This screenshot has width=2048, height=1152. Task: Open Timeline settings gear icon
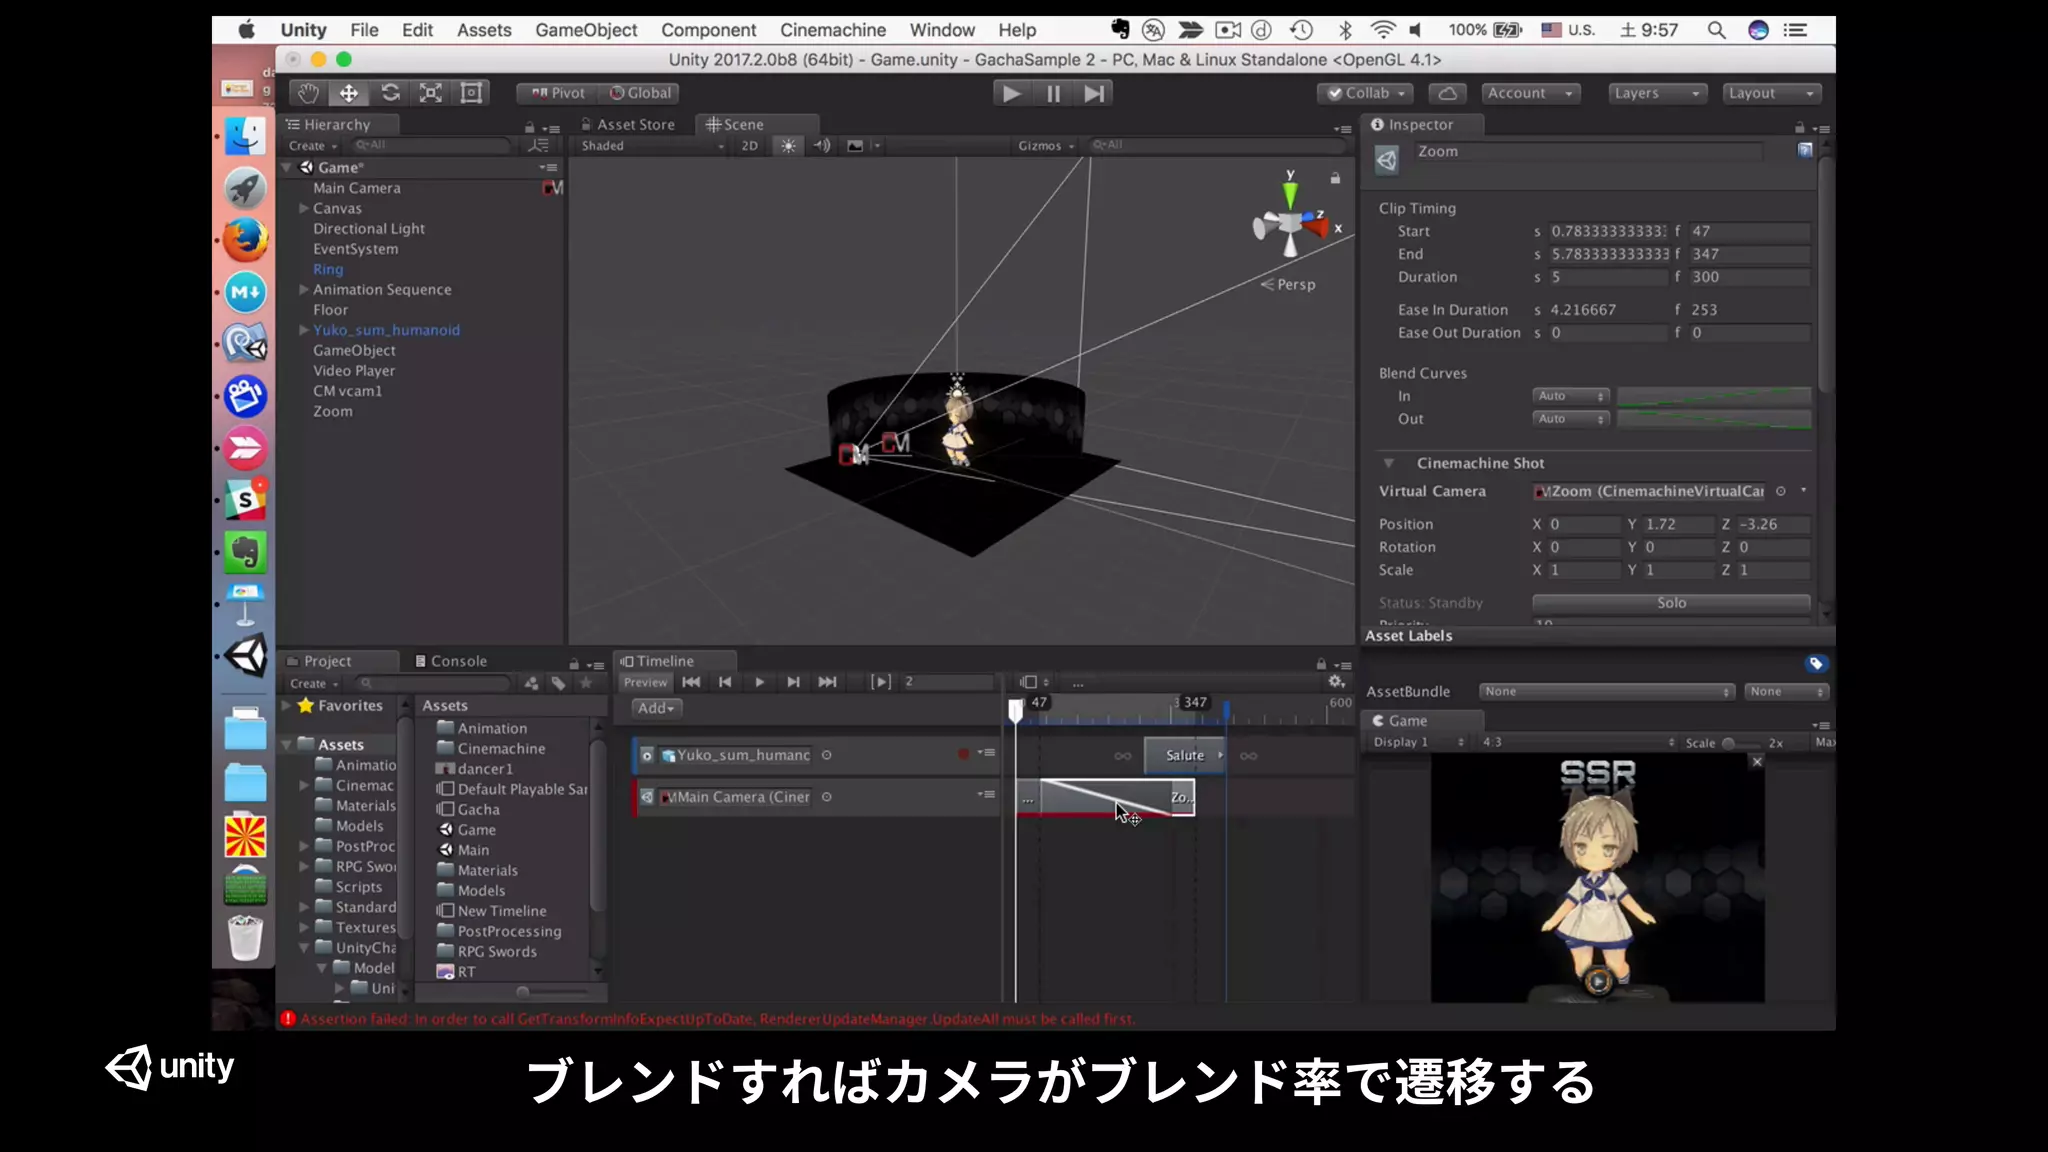point(1336,682)
